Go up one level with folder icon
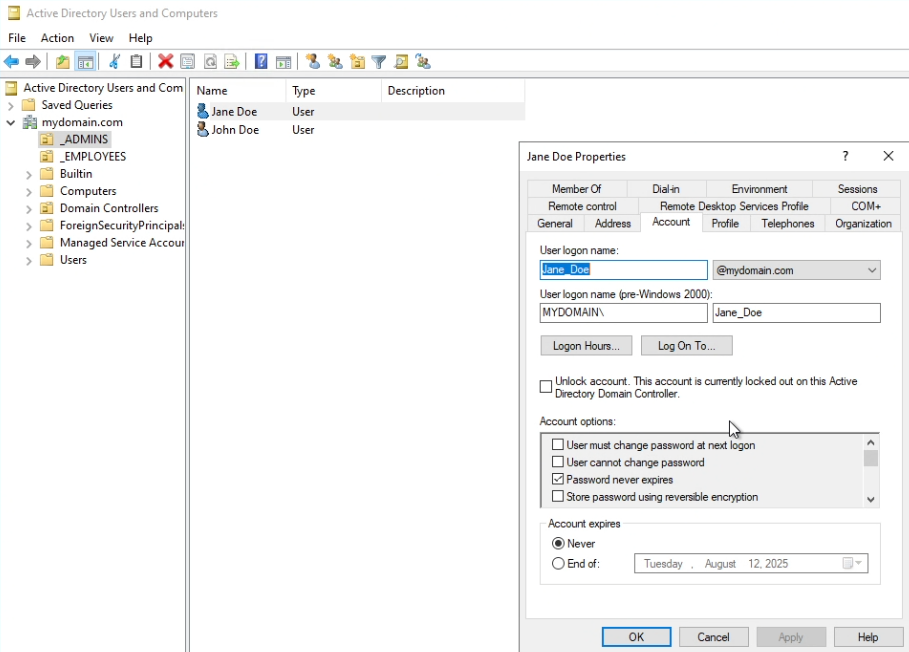This screenshot has width=909, height=652. click(63, 61)
